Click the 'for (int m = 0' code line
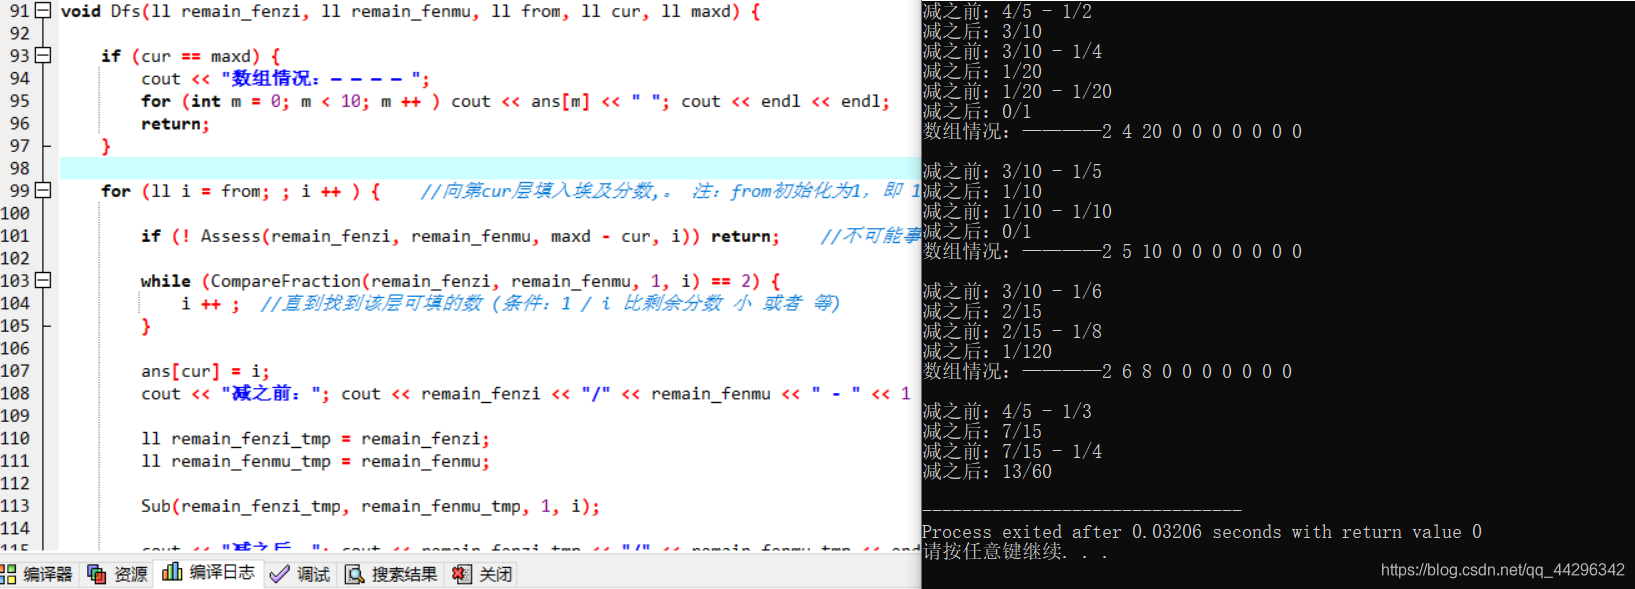 [515, 102]
